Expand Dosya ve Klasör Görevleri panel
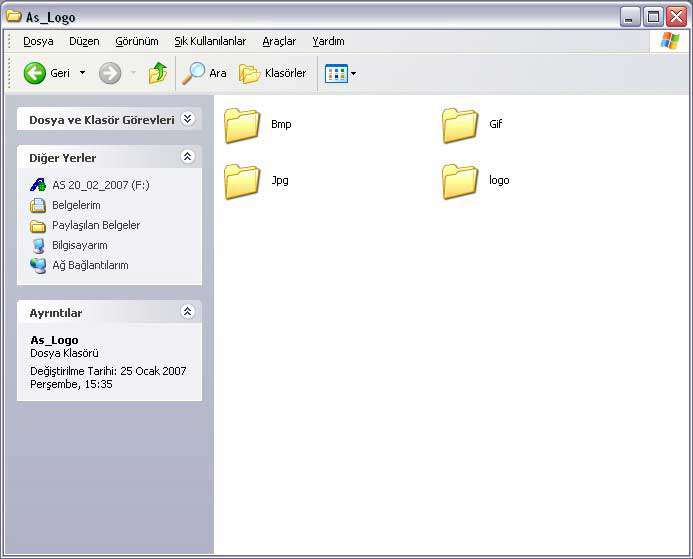 pyautogui.click(x=187, y=119)
